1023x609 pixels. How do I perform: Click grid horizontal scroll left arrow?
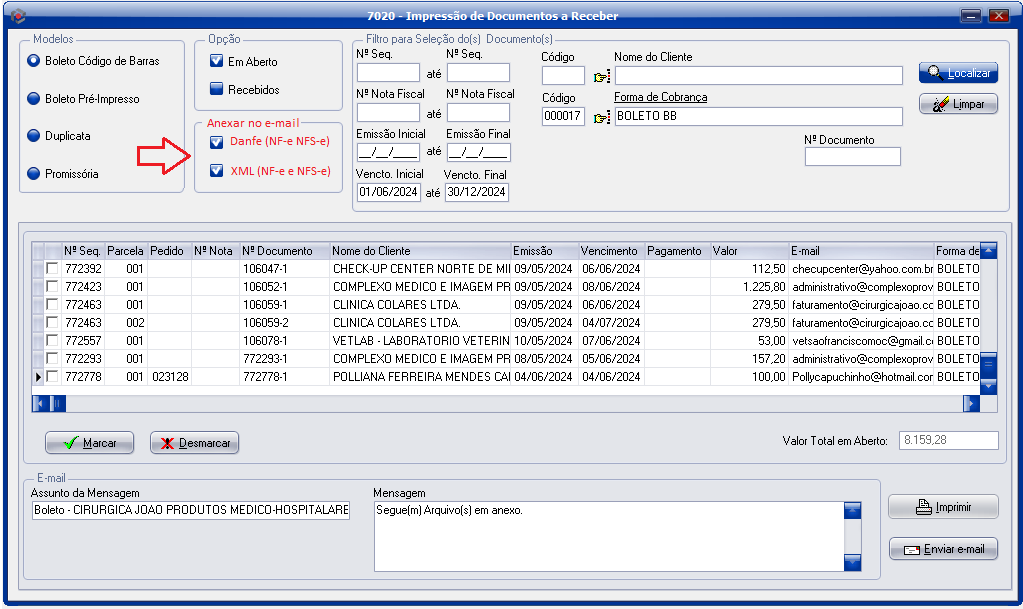click(x=41, y=403)
